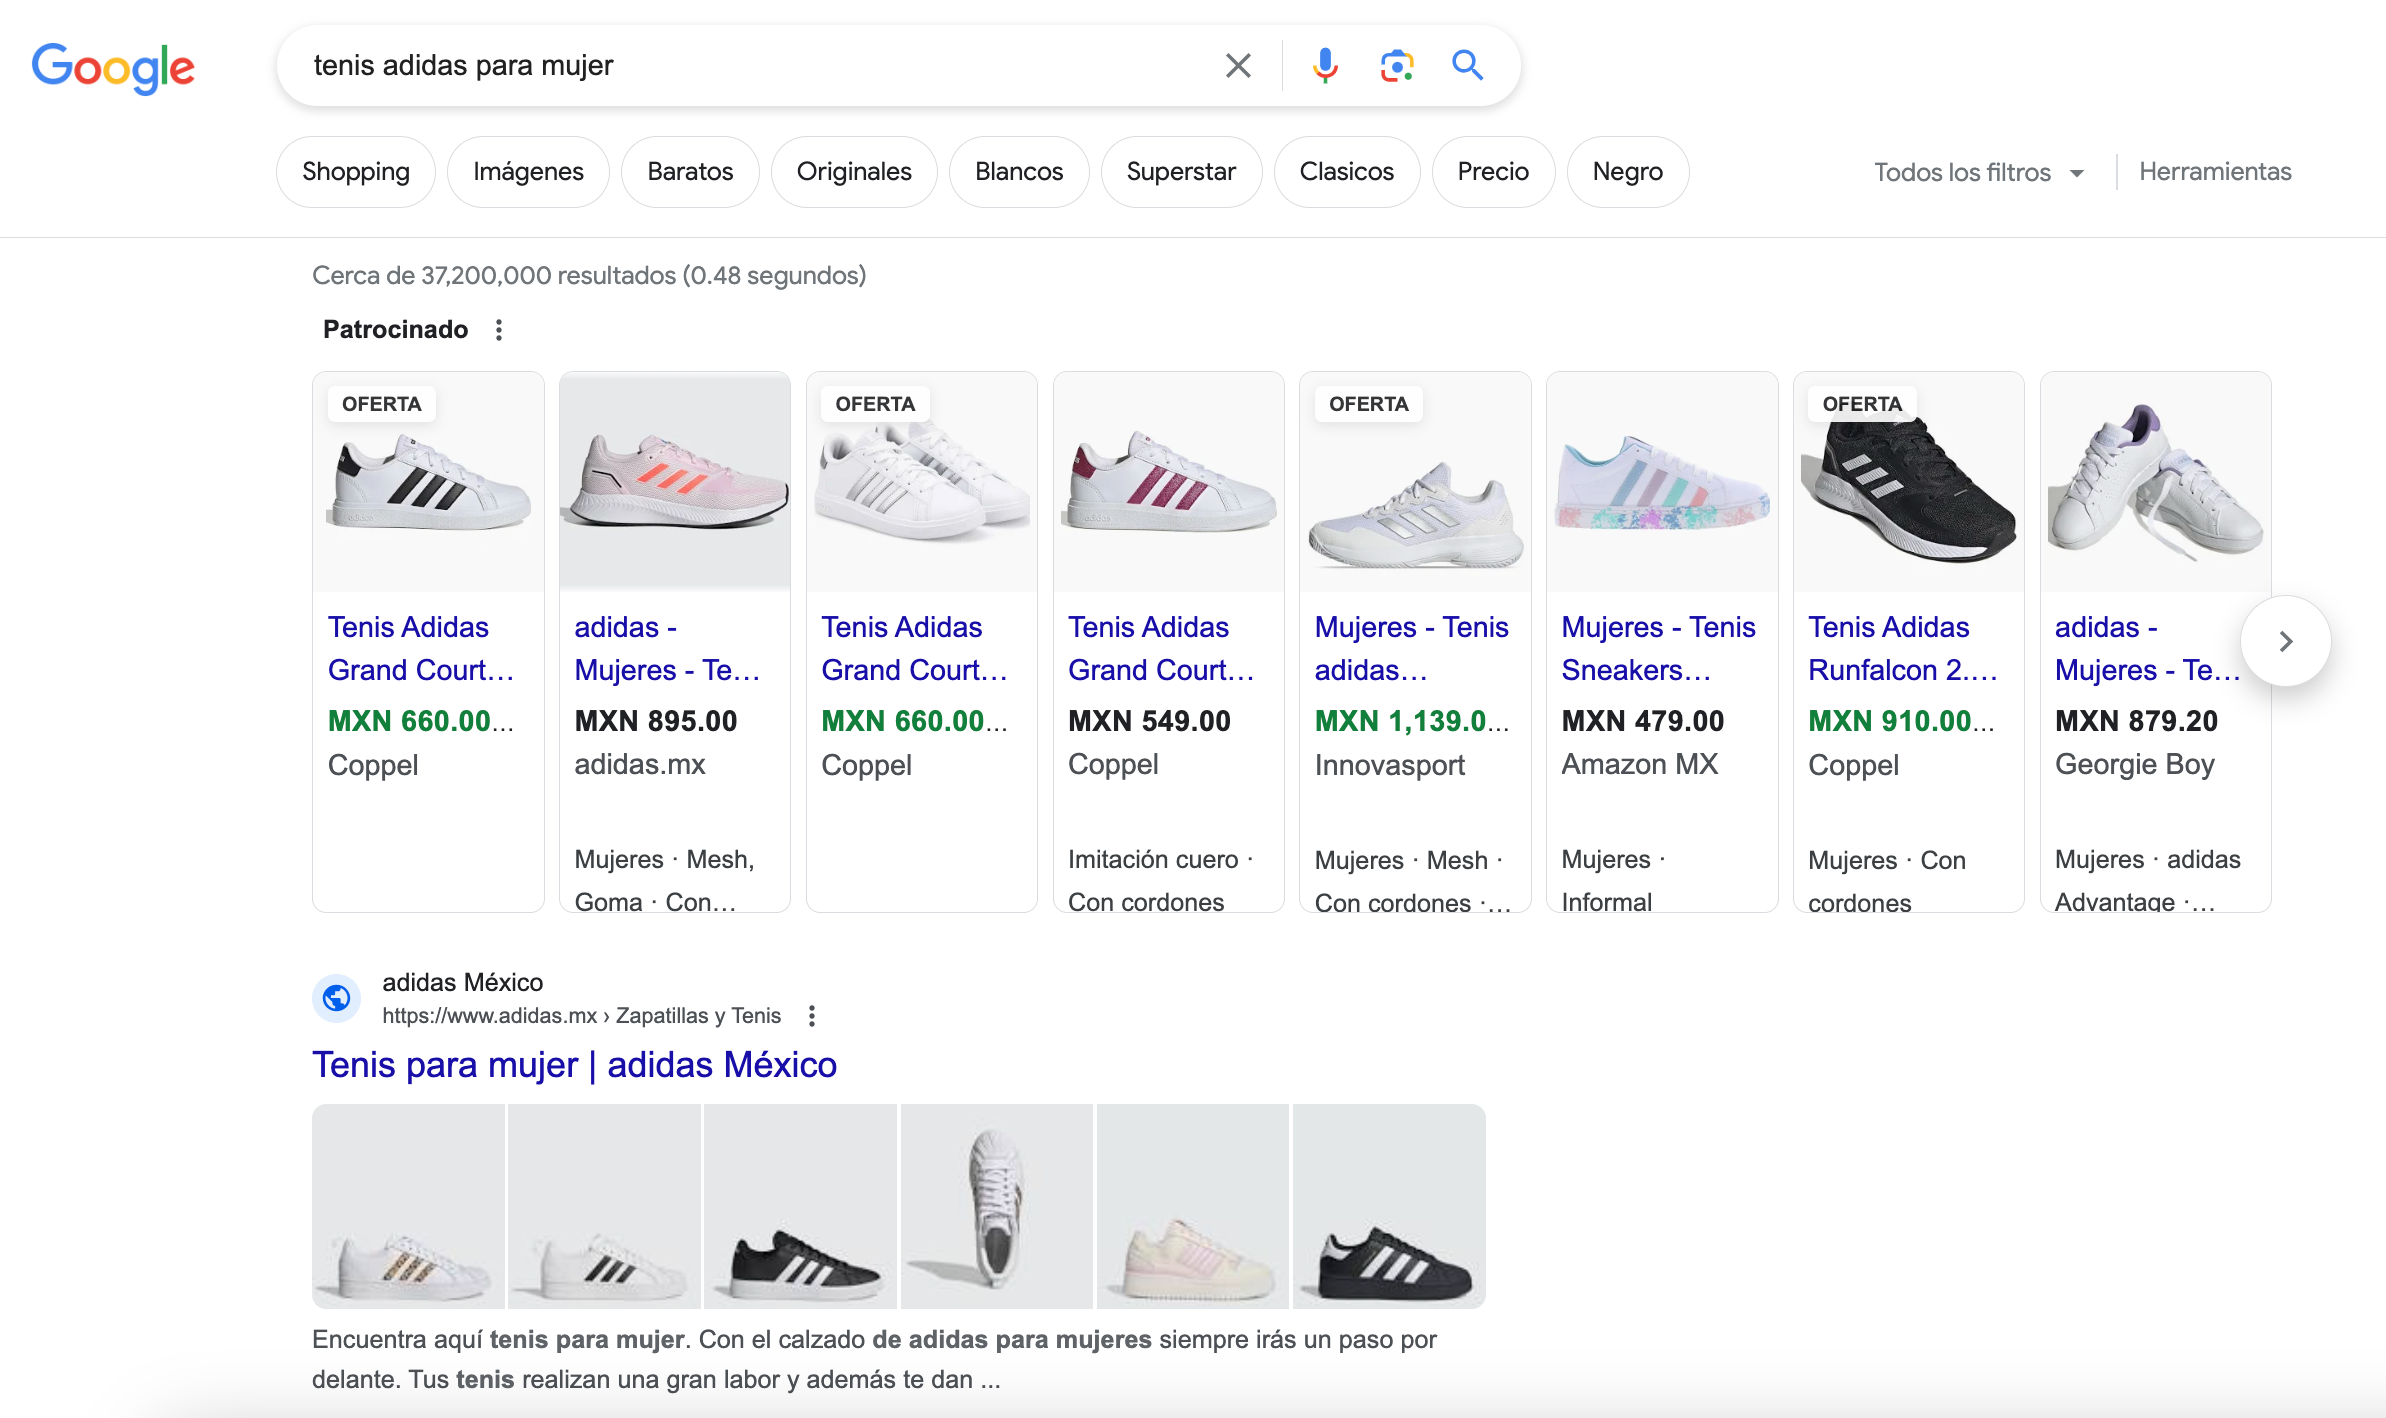Click the Google logo

(113, 67)
